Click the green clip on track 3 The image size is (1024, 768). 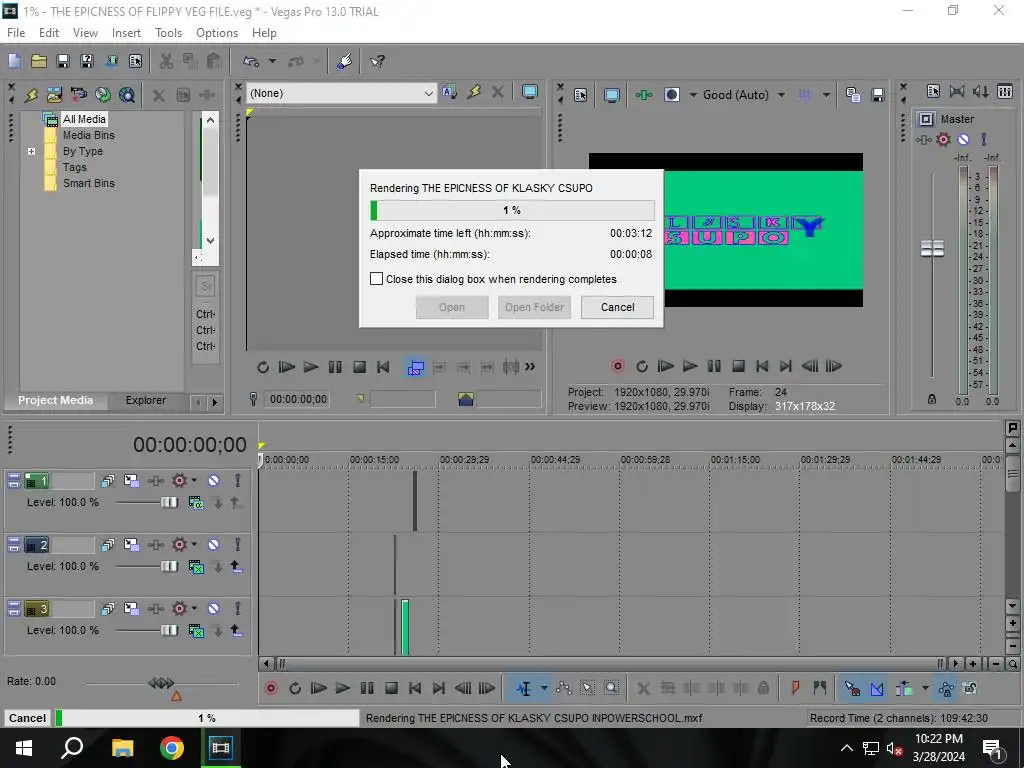[x=405, y=628]
